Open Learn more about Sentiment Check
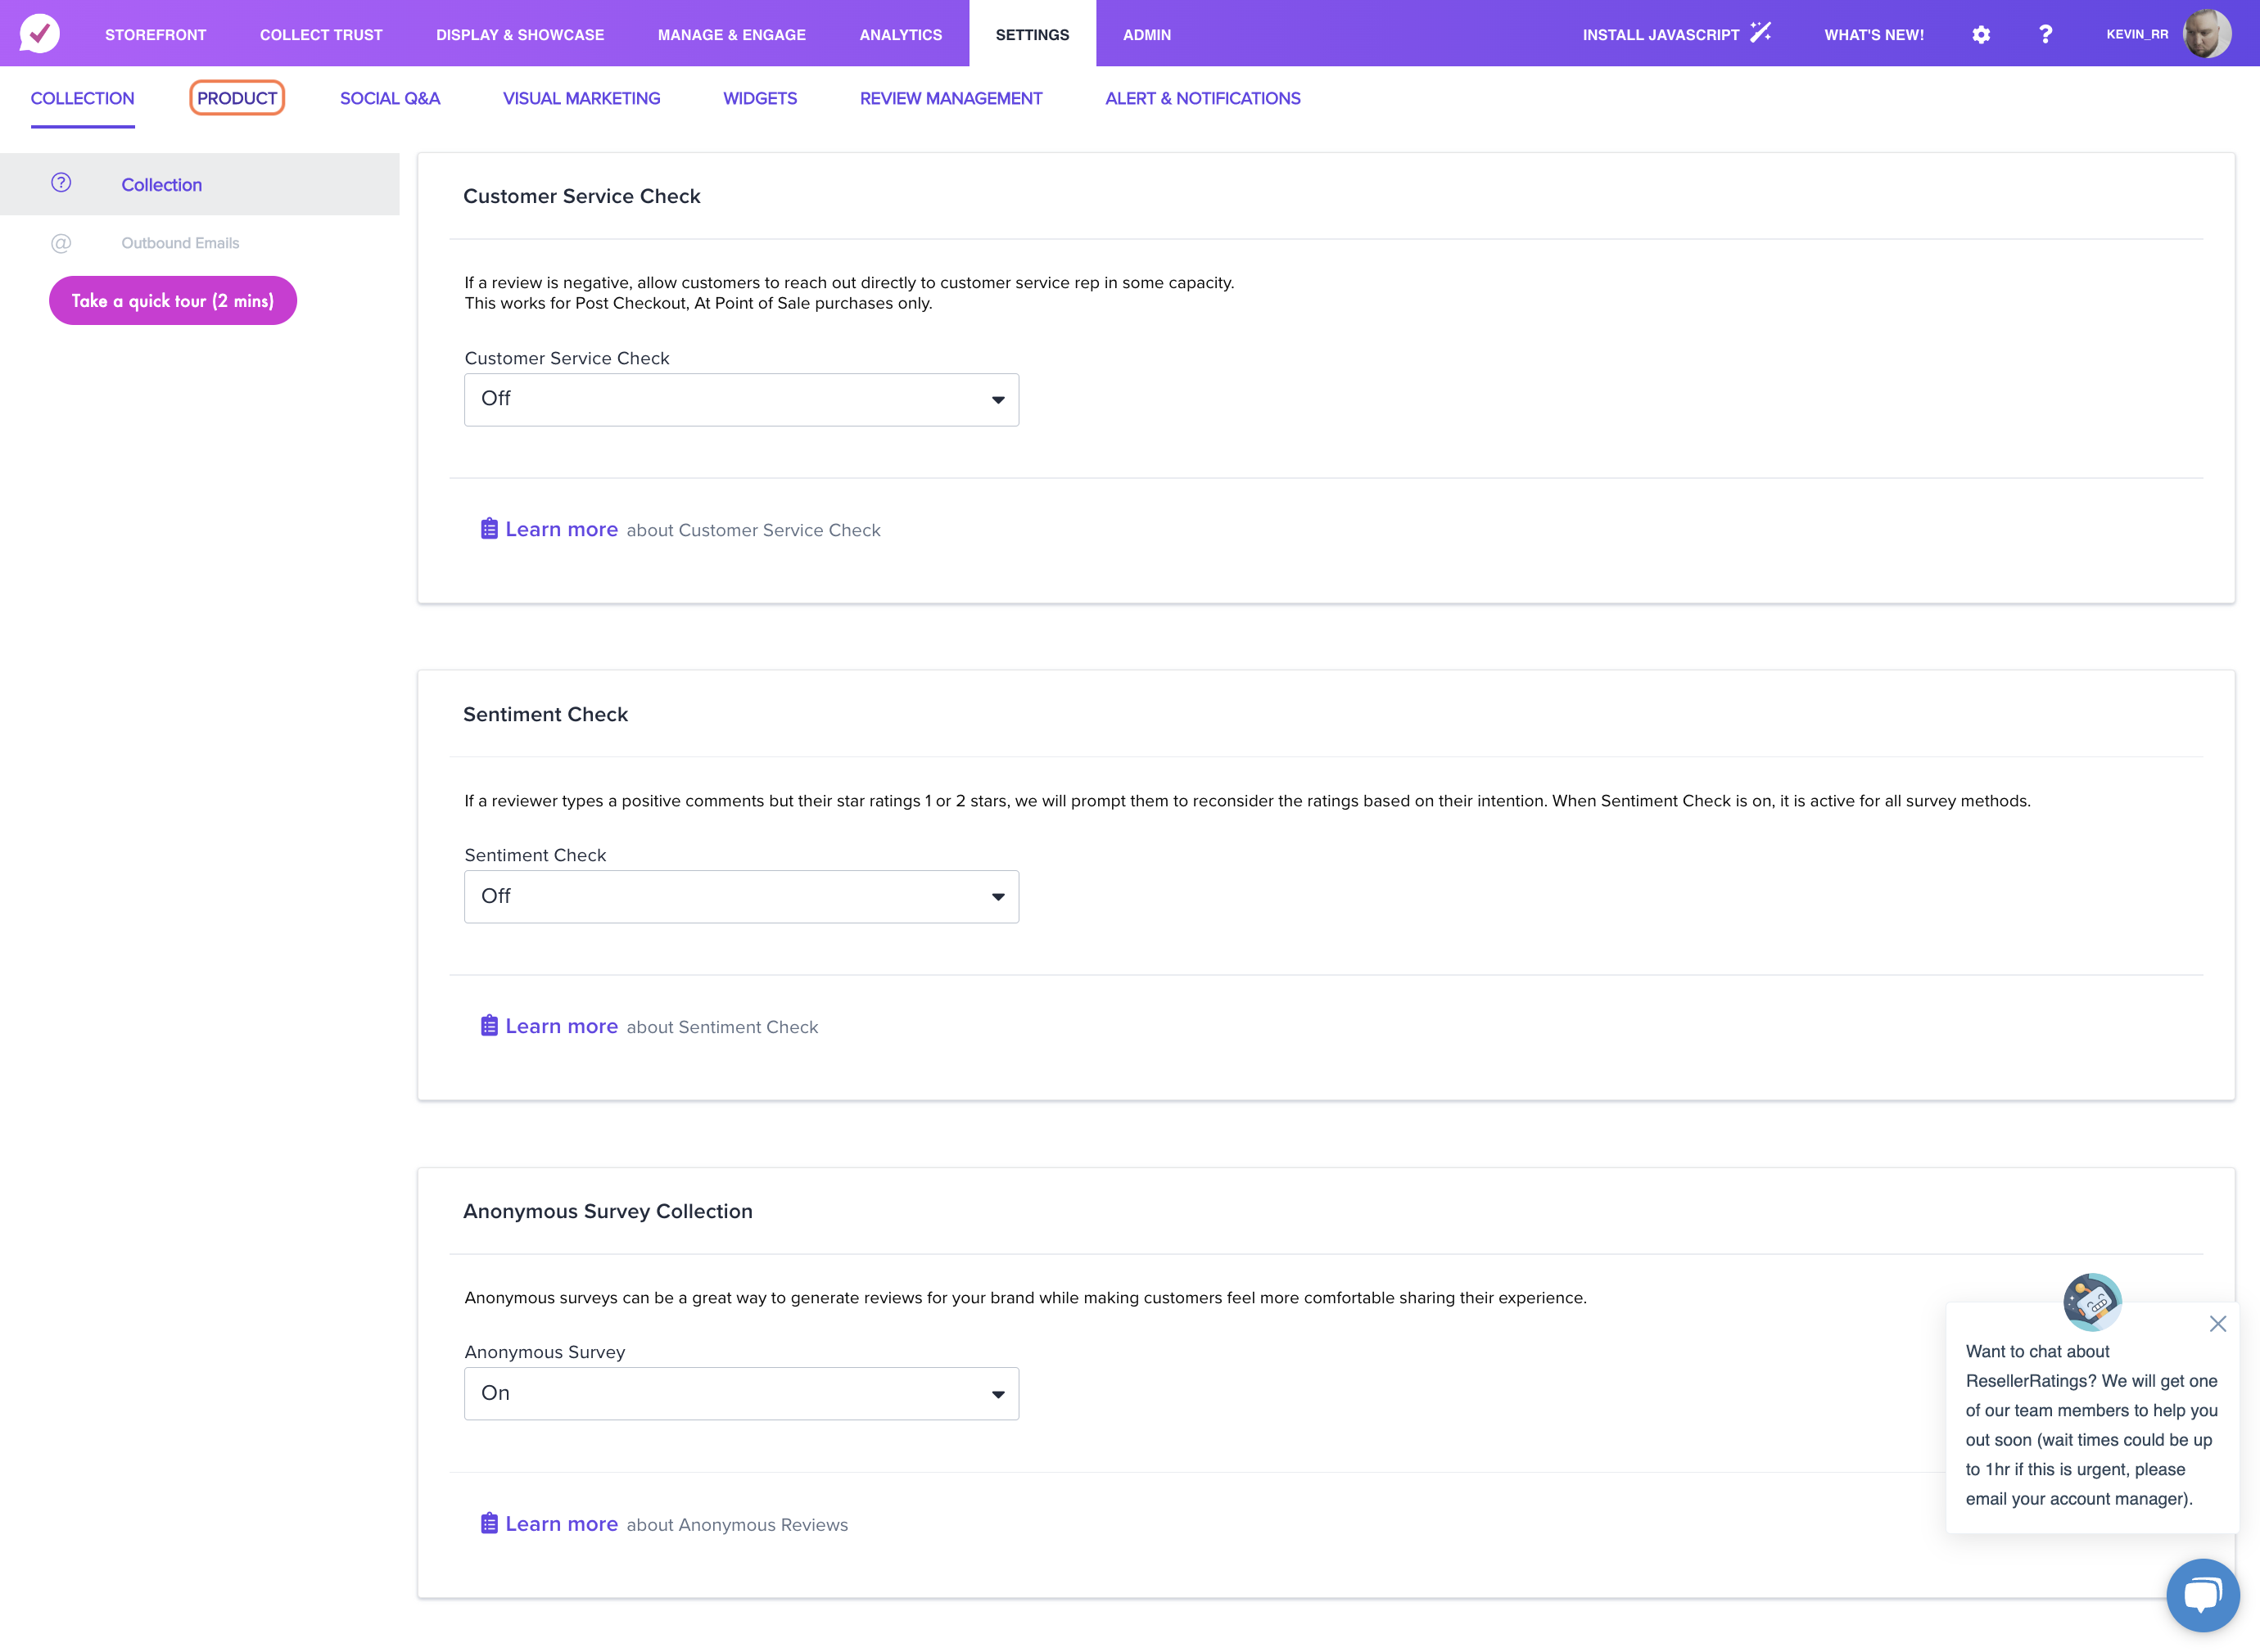2260x1652 pixels. pyautogui.click(x=561, y=1026)
